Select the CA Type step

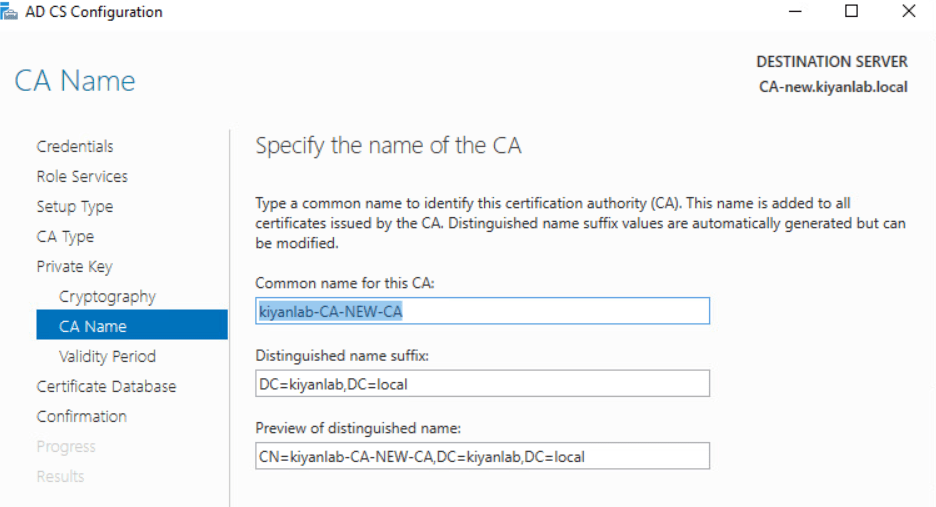pos(65,236)
